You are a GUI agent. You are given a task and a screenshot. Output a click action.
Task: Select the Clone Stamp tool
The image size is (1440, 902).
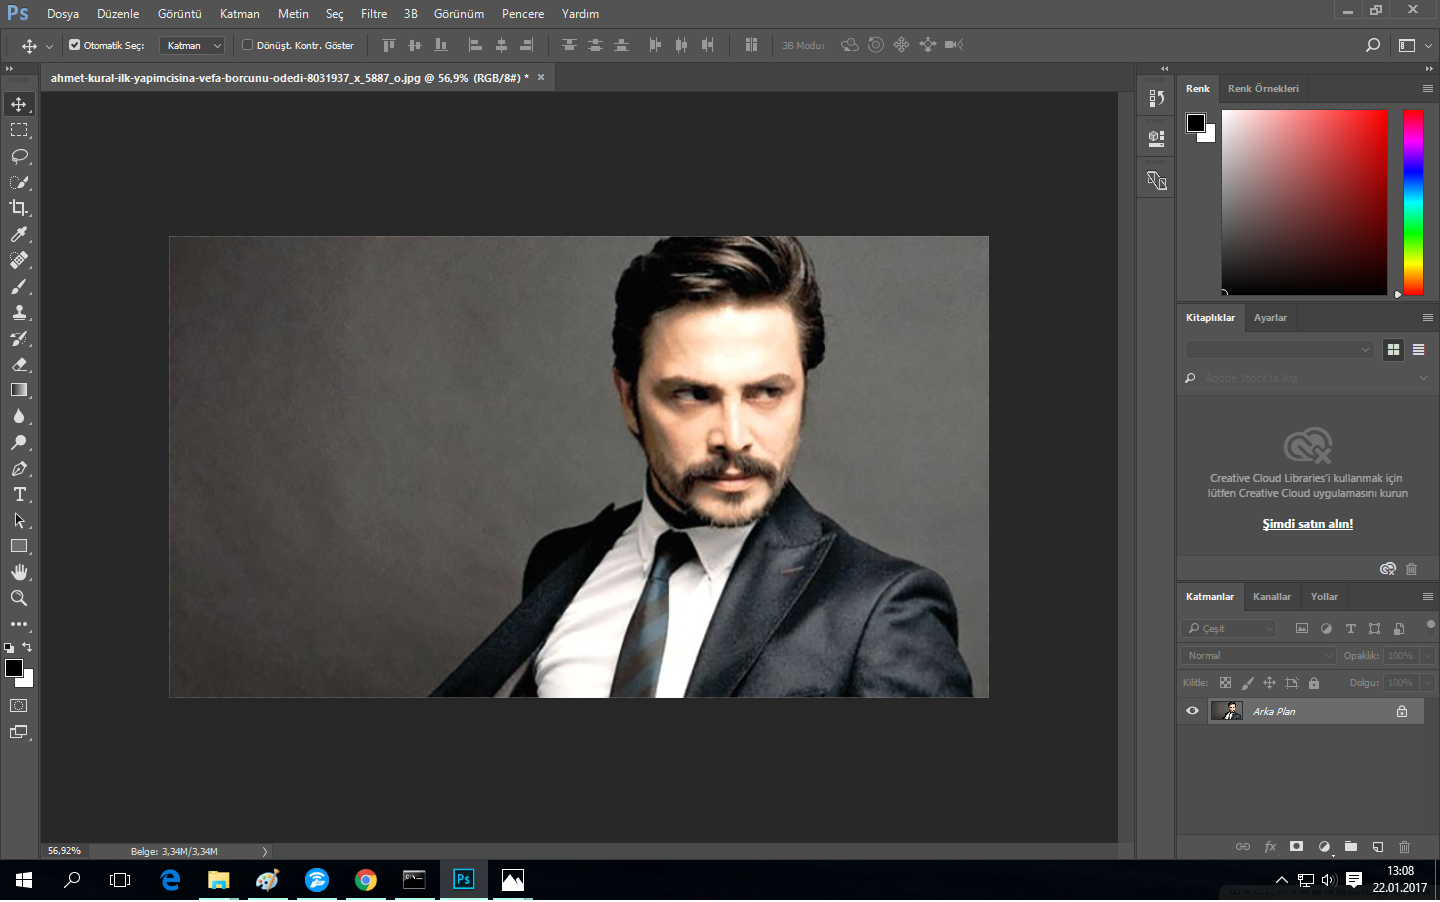pos(19,312)
